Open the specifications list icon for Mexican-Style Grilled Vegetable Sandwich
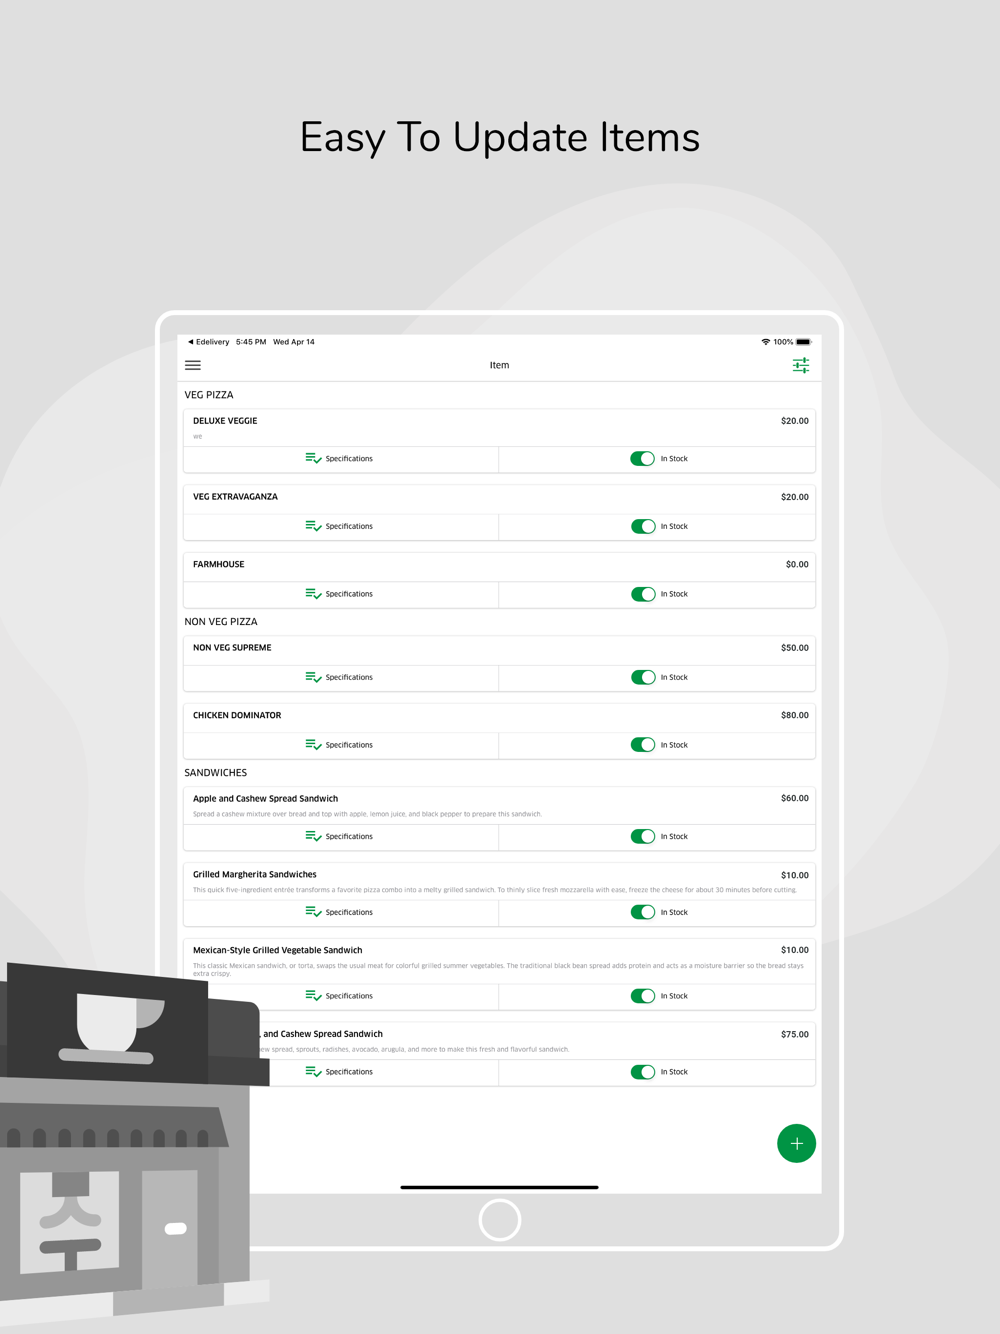The image size is (1000, 1334). pyautogui.click(x=313, y=996)
